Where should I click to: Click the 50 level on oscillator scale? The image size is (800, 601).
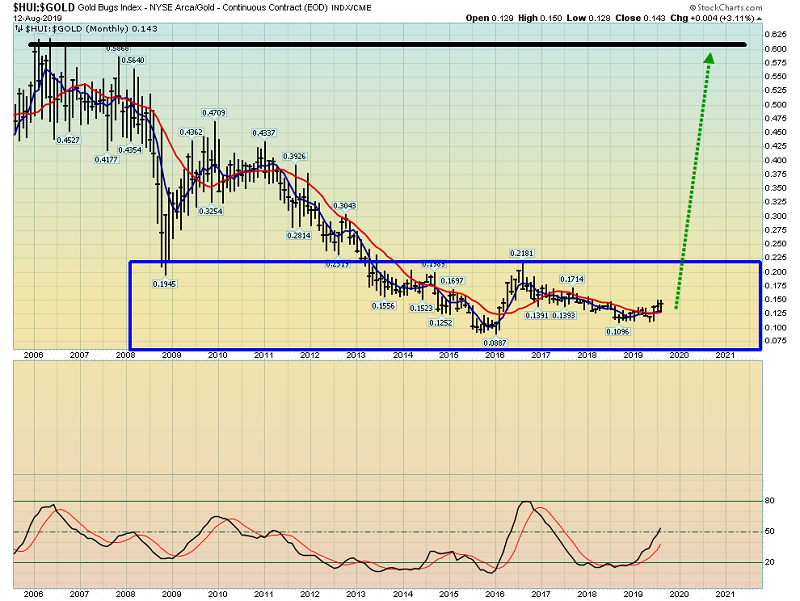(x=769, y=532)
